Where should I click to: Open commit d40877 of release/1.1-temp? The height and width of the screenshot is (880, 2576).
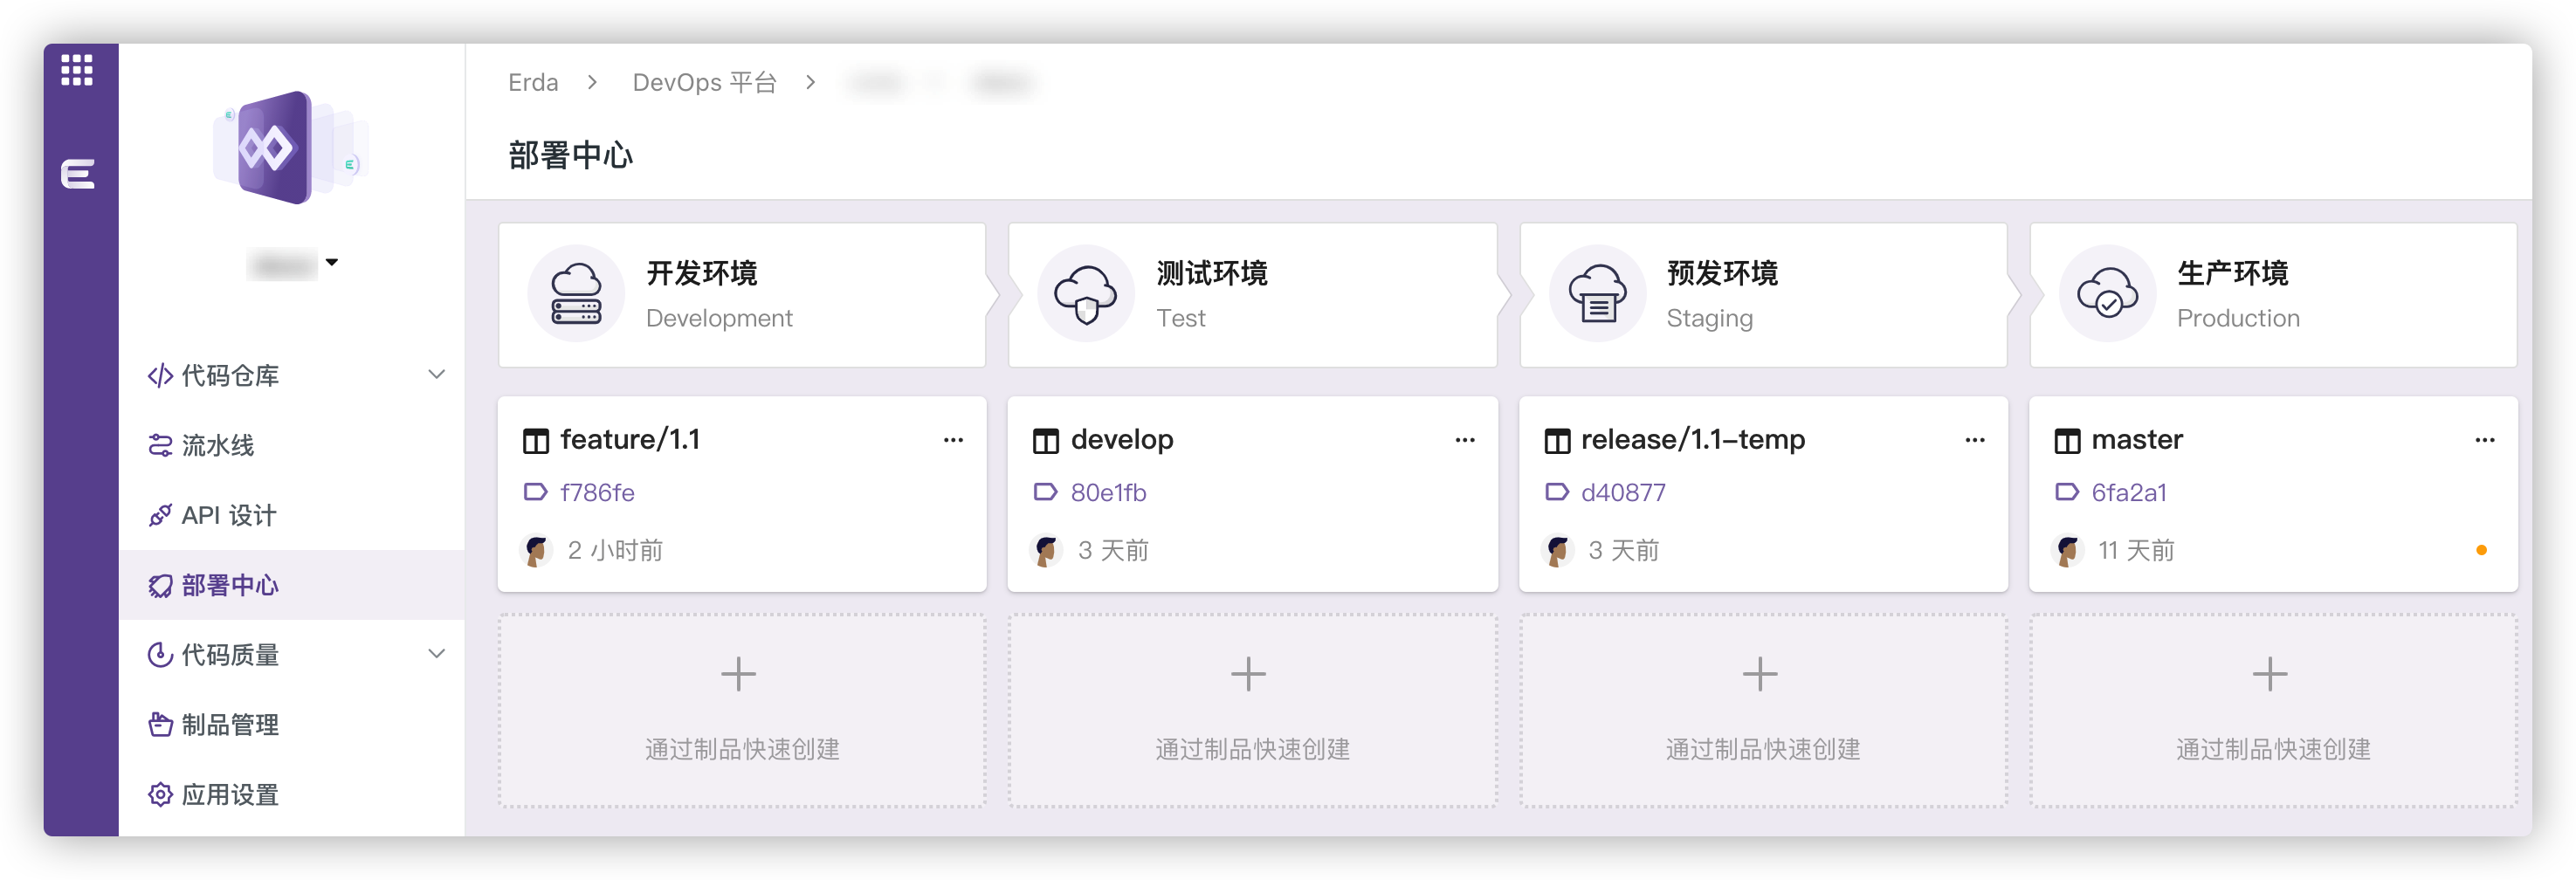tap(1622, 492)
